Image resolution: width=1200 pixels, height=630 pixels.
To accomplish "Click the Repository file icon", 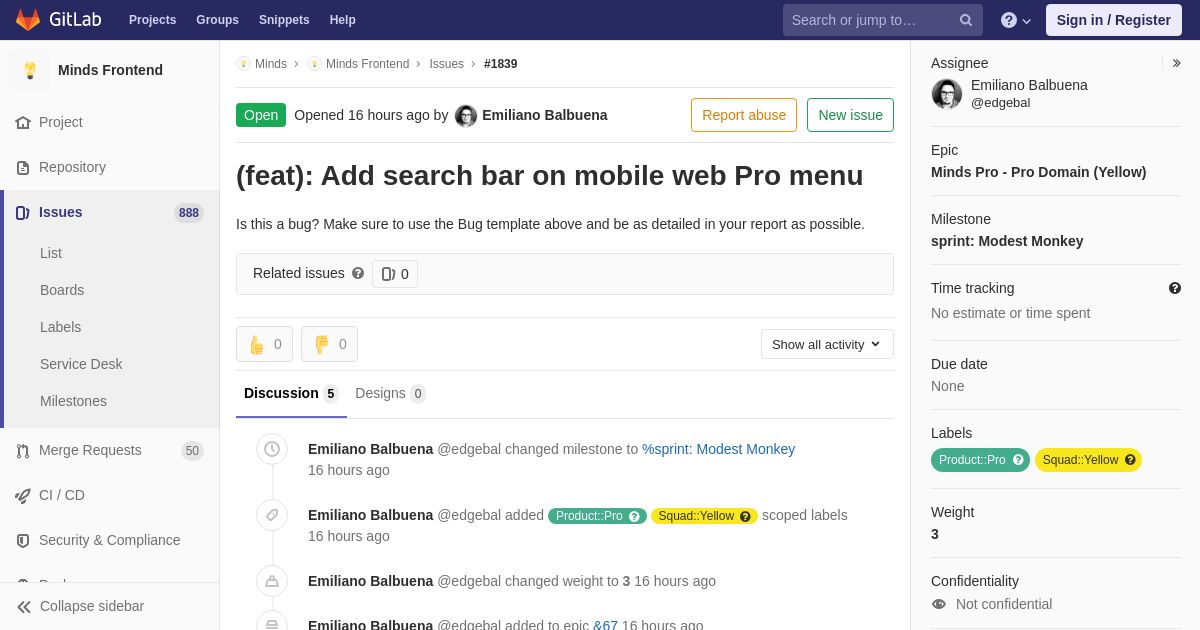I will 23,167.
